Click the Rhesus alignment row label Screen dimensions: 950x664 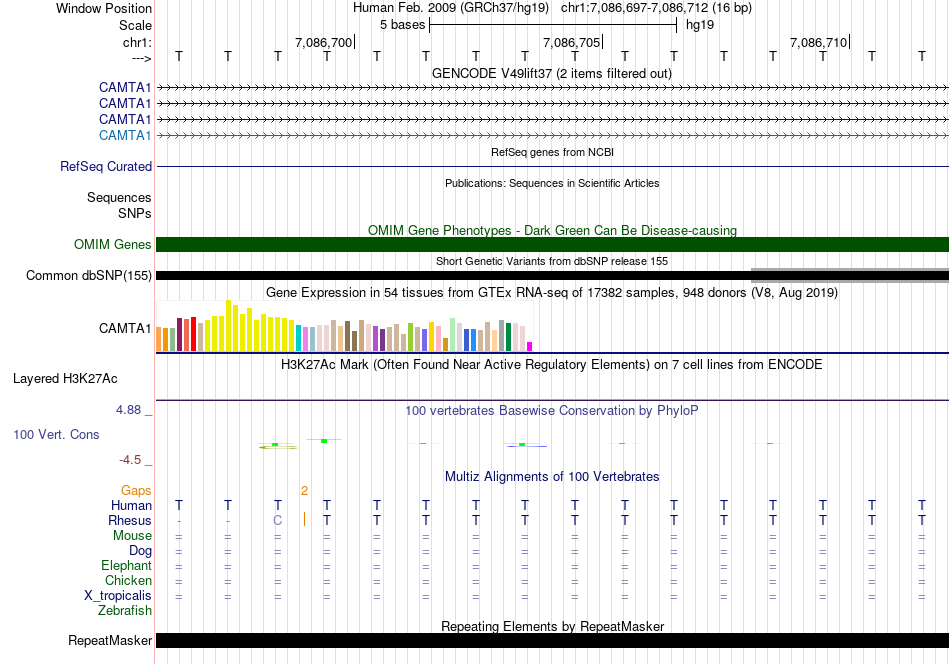130,520
